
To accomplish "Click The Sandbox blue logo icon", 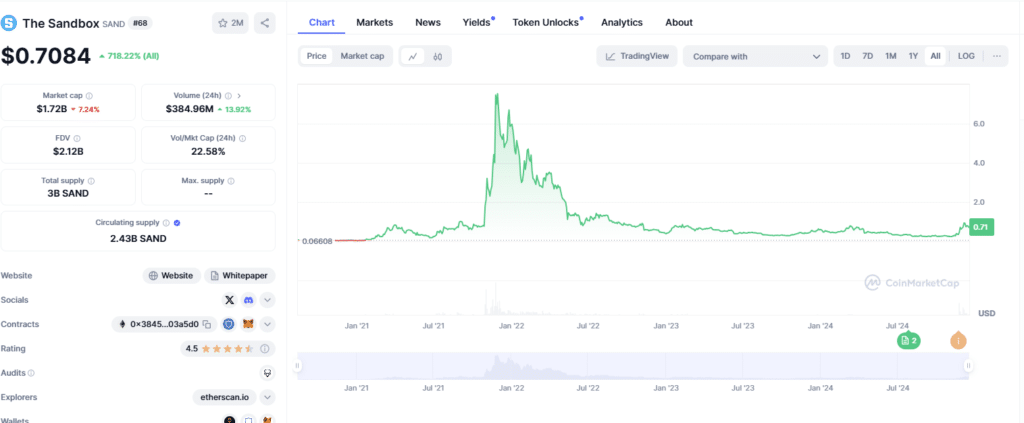I will pos(8,23).
